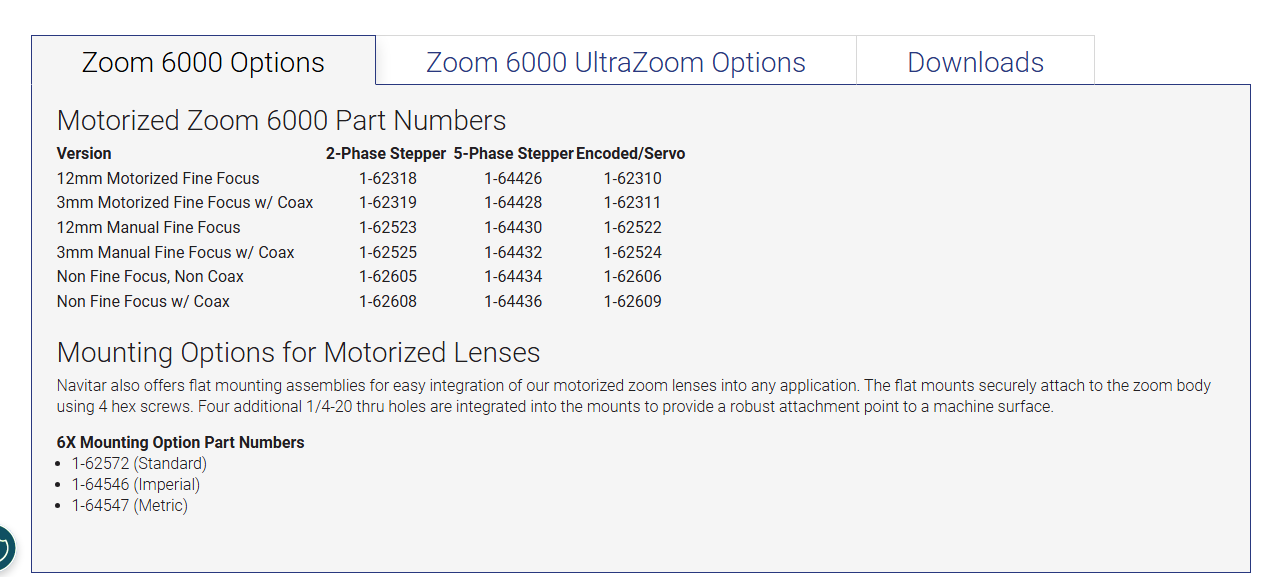Image resolution: width=1272 pixels, height=577 pixels.
Task: Click part number 1-64436
Action: click(x=513, y=301)
